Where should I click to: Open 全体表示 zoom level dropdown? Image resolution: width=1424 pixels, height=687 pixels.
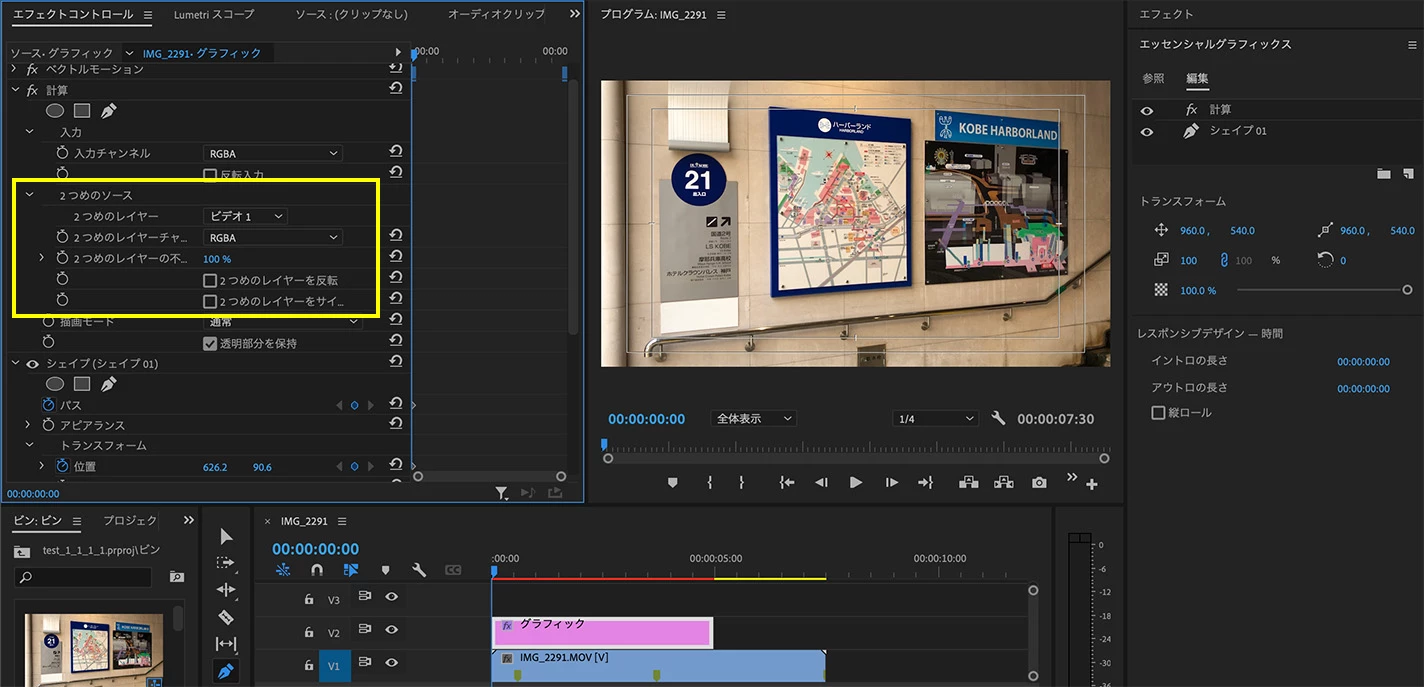[753, 419]
